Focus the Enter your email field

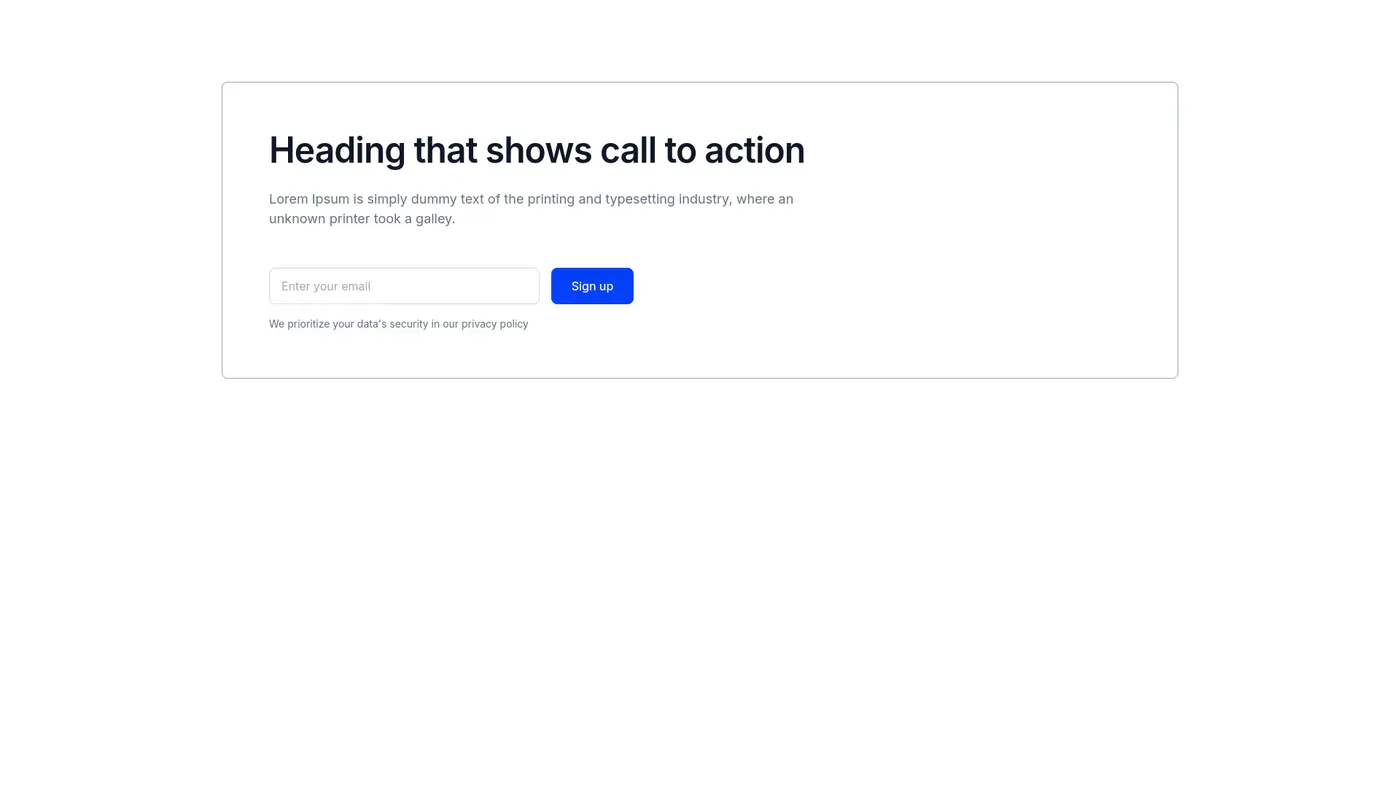tap(404, 286)
